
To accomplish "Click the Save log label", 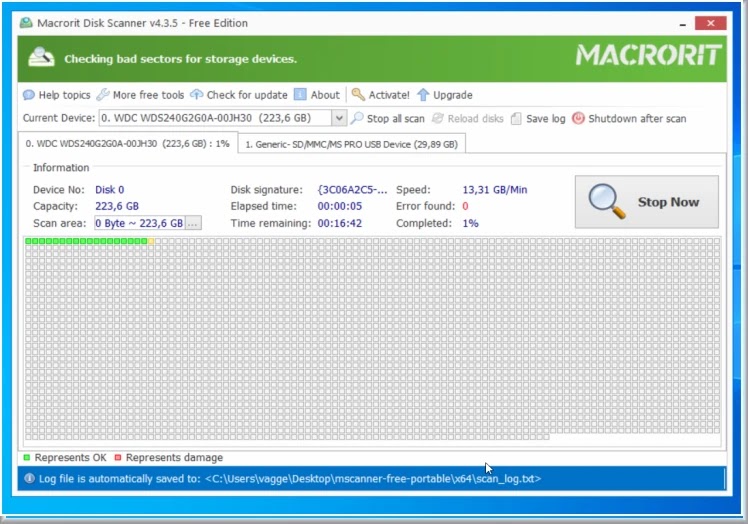I will tap(546, 118).
